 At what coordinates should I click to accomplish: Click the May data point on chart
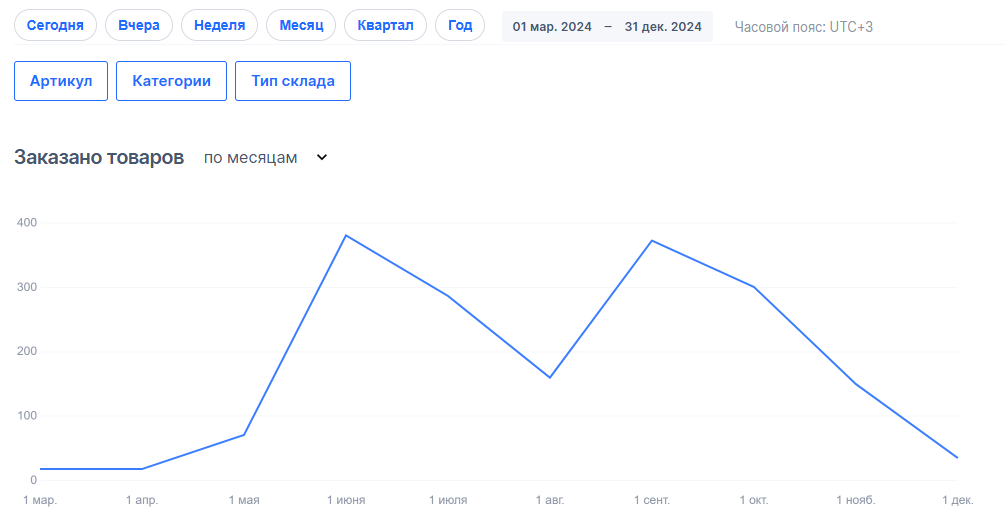click(244, 434)
